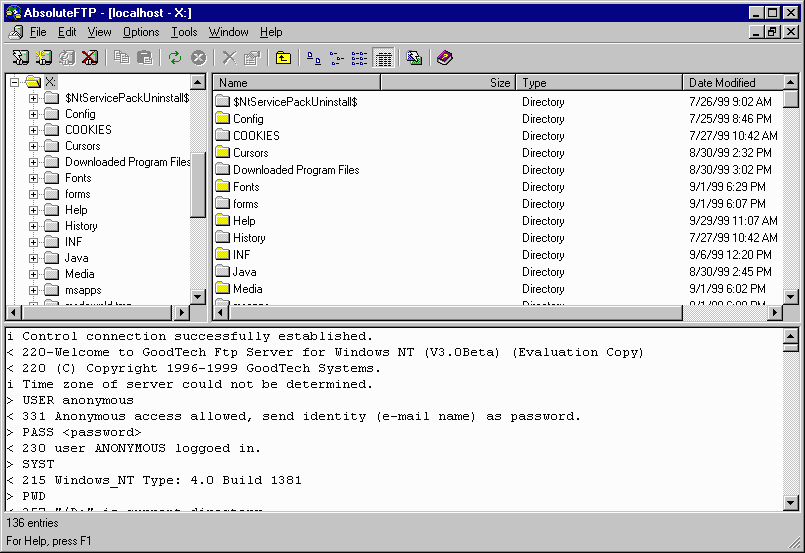Expand the Fonts tree node
805x553 pixels.
point(33,178)
